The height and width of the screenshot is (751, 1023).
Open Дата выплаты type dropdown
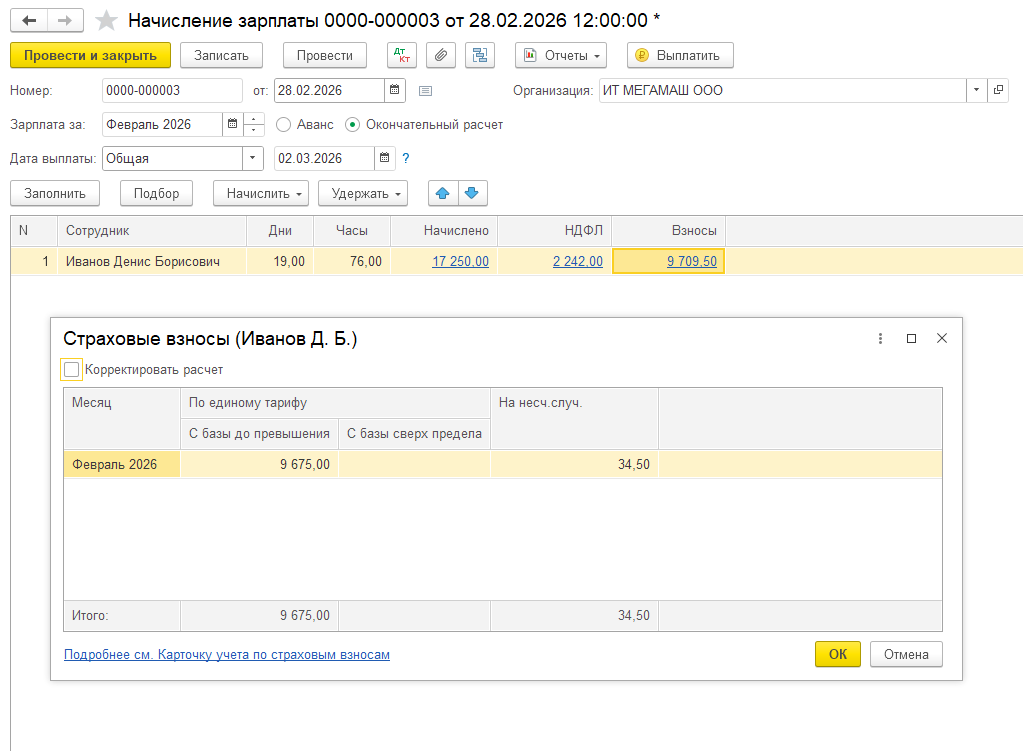pos(250,158)
